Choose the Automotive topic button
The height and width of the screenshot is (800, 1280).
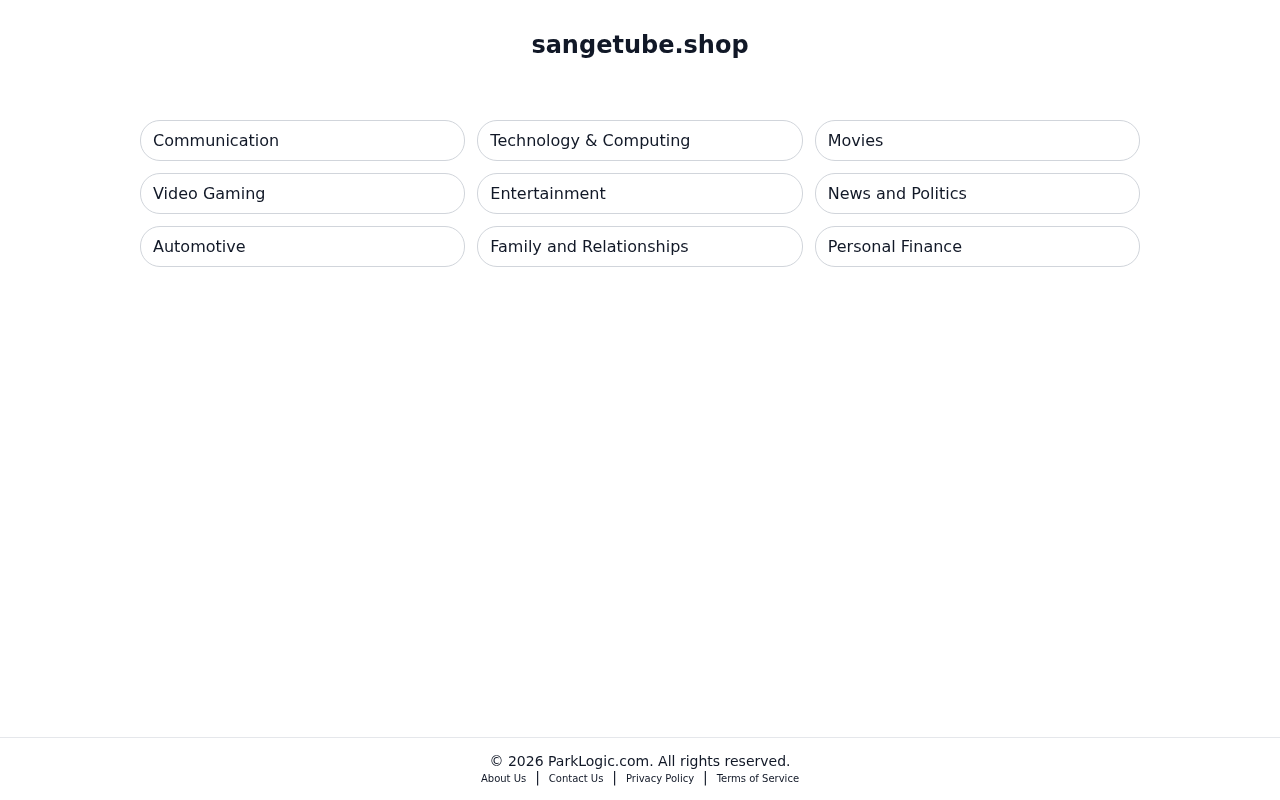pos(302,246)
